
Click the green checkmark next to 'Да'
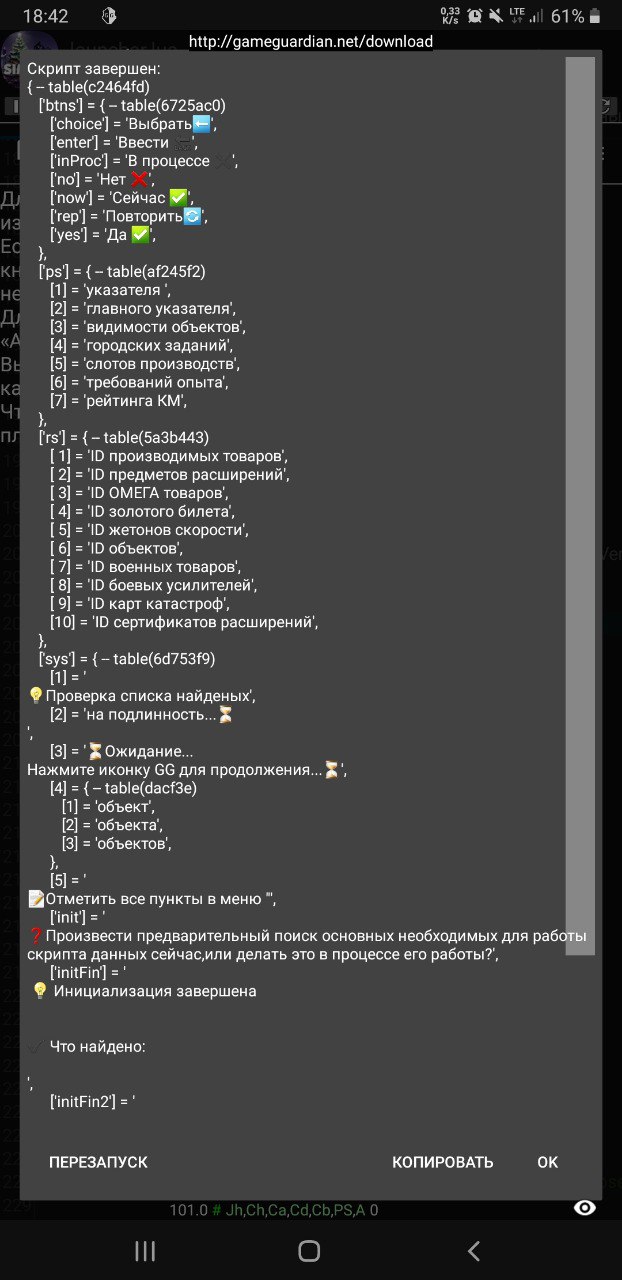(x=141, y=235)
